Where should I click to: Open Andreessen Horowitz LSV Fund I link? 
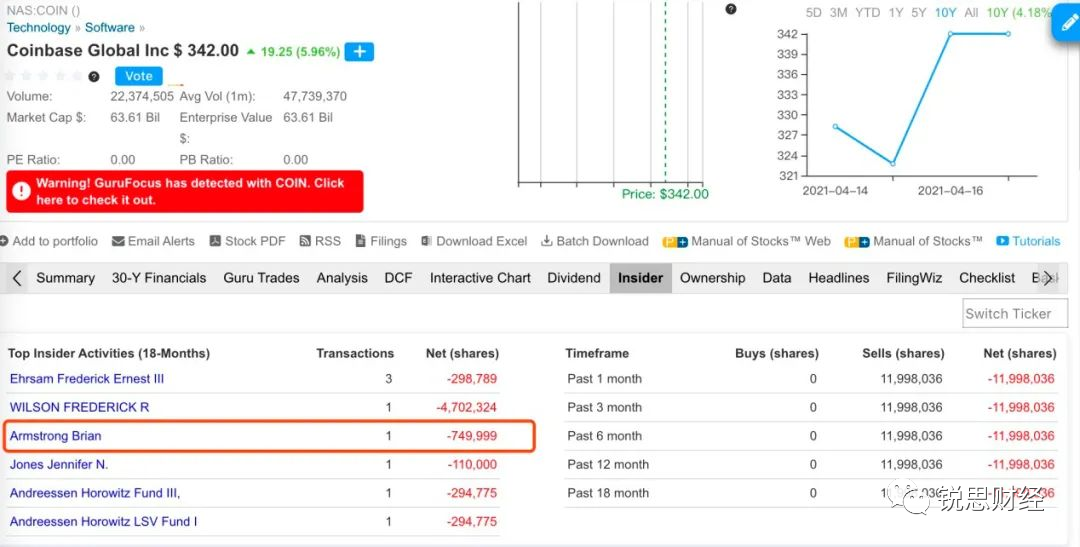coord(103,522)
